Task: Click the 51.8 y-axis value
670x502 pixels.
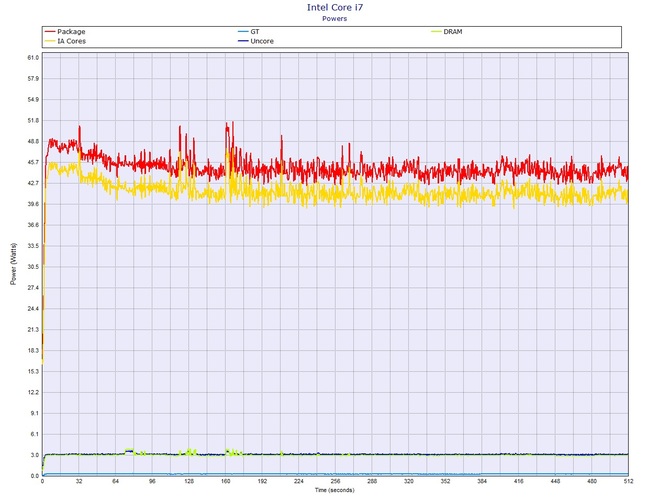Action: [33, 120]
